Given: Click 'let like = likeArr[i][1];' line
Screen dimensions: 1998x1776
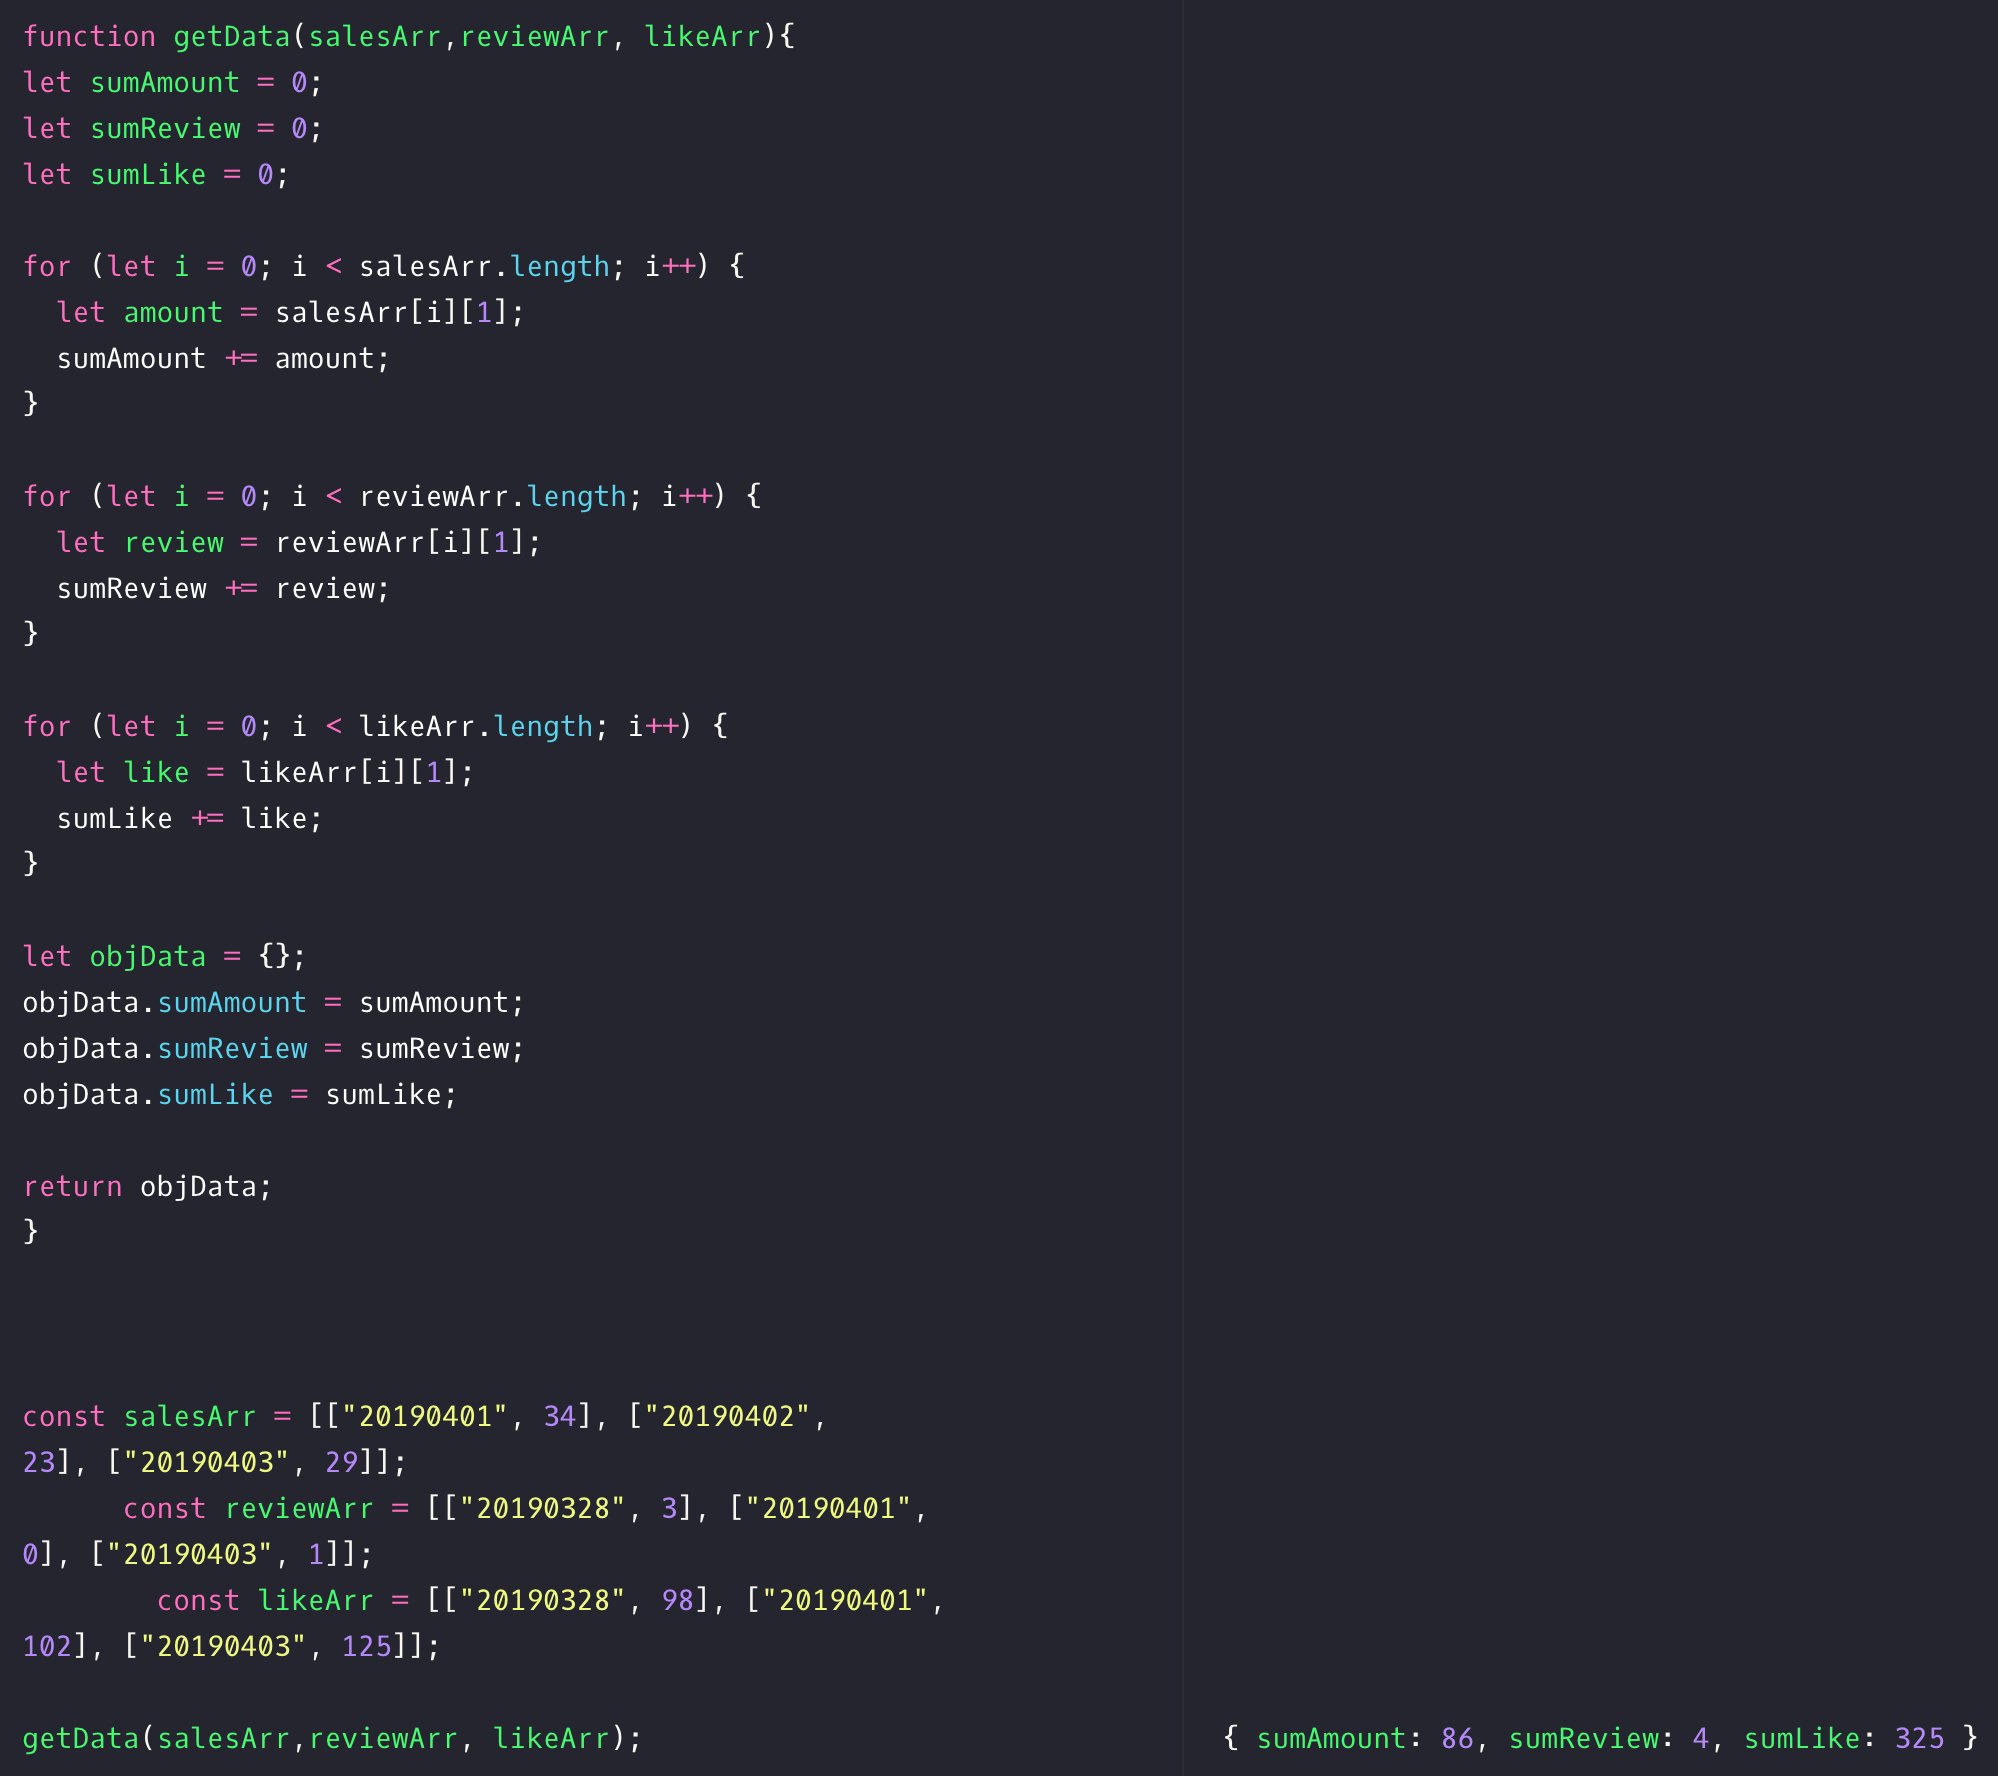Looking at the screenshot, I should click(265, 773).
